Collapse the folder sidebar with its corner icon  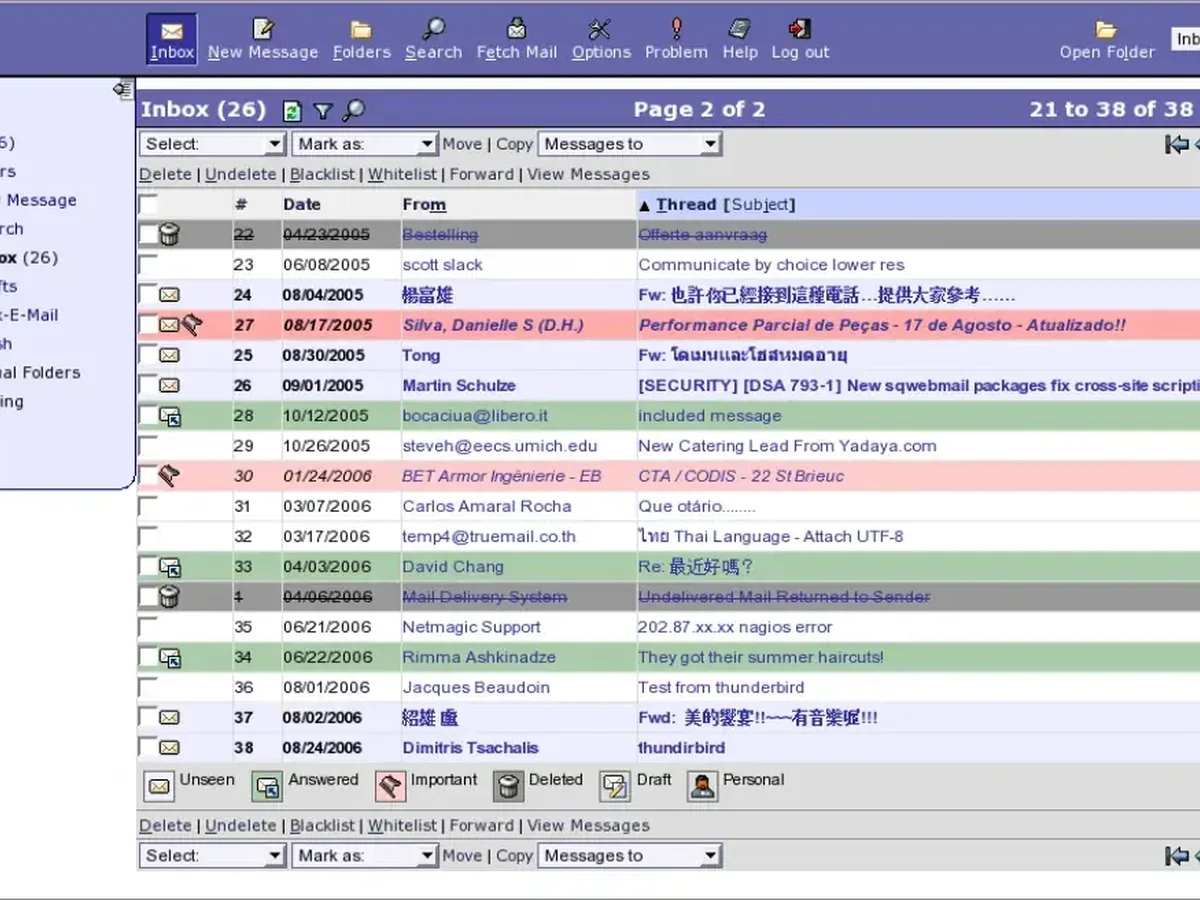(124, 89)
